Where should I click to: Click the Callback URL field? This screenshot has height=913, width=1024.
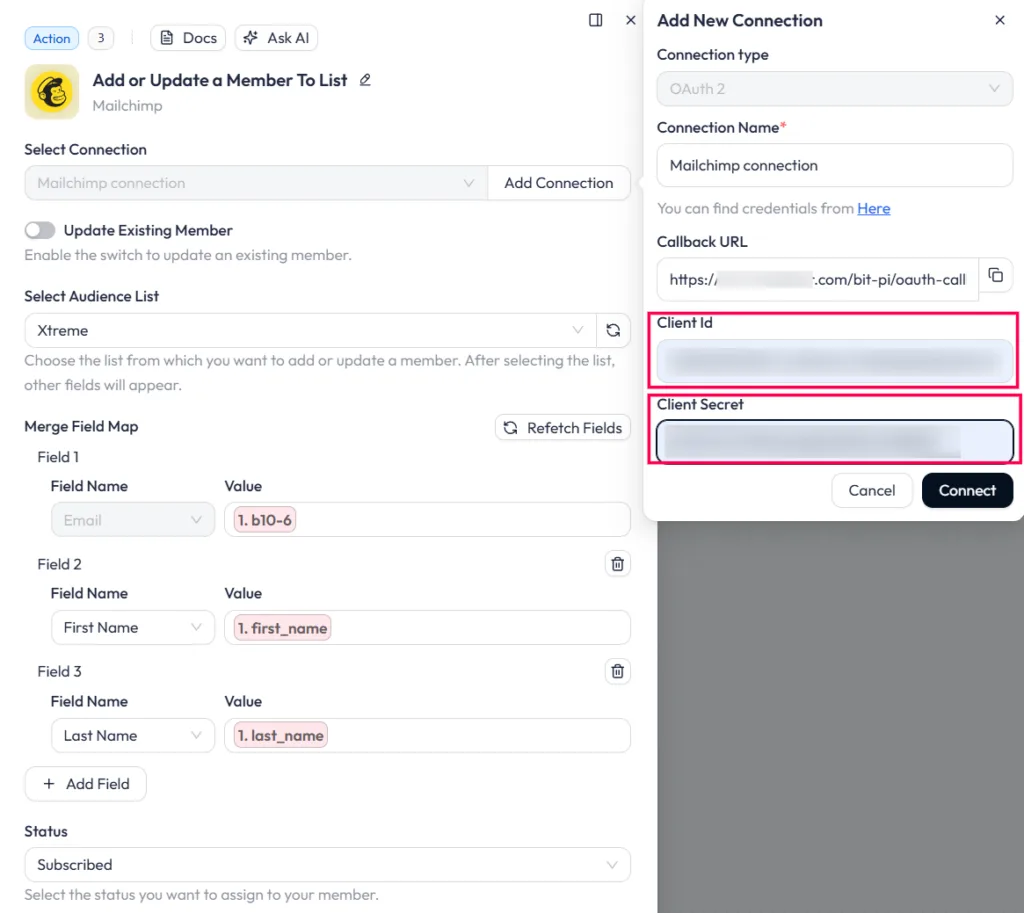[x=818, y=280]
